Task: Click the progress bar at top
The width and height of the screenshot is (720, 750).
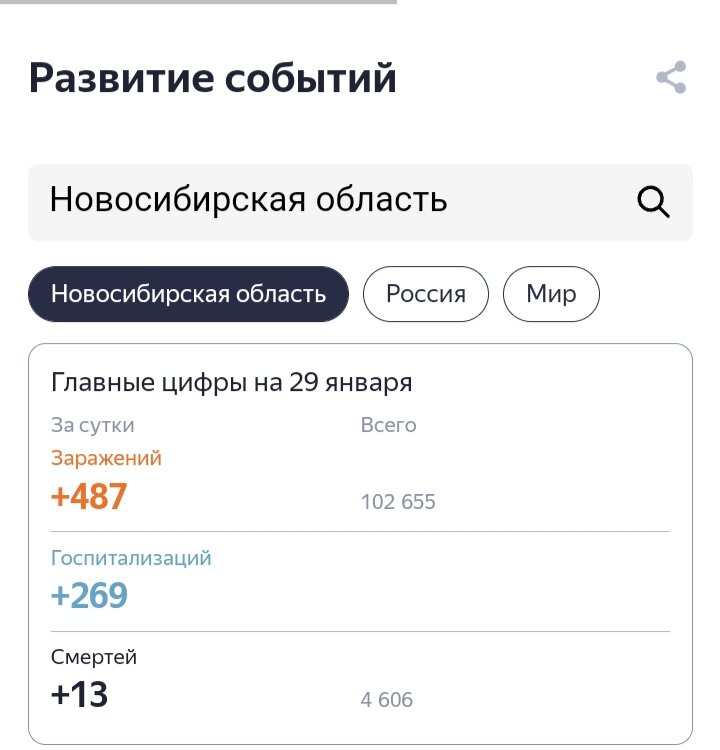Action: pyautogui.click(x=198, y=2)
